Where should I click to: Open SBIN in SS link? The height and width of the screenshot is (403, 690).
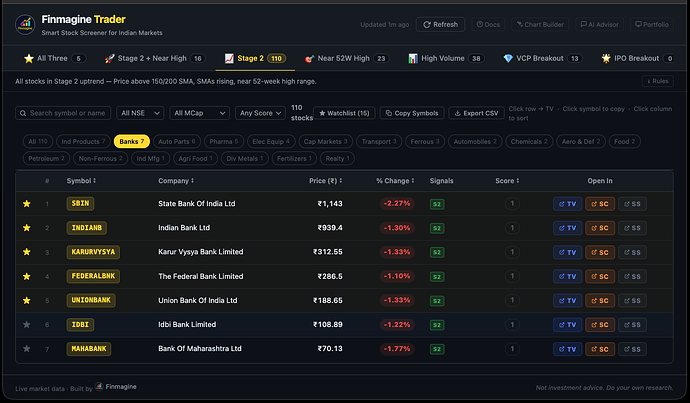tap(632, 204)
